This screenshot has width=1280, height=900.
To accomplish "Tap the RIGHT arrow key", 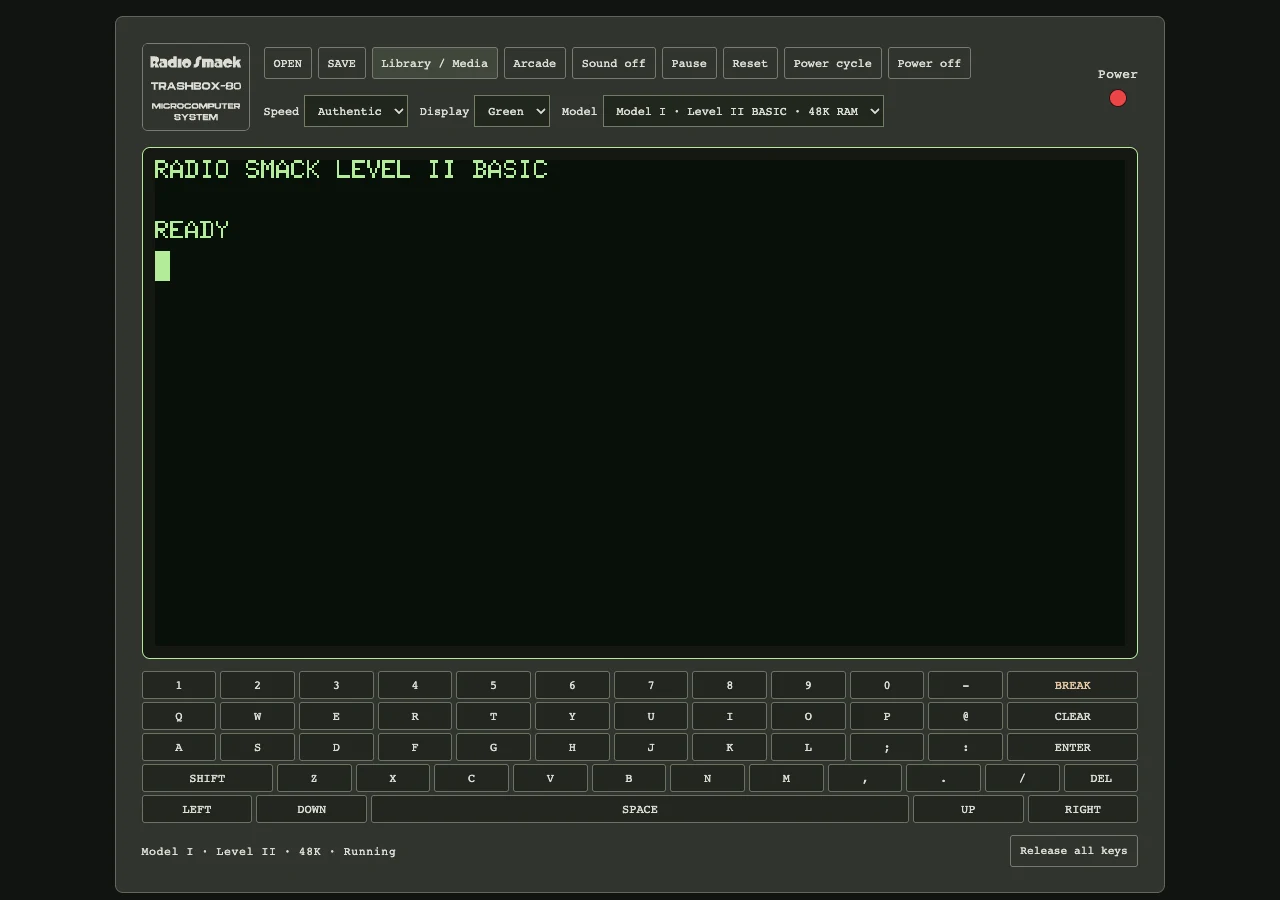I will [1083, 809].
